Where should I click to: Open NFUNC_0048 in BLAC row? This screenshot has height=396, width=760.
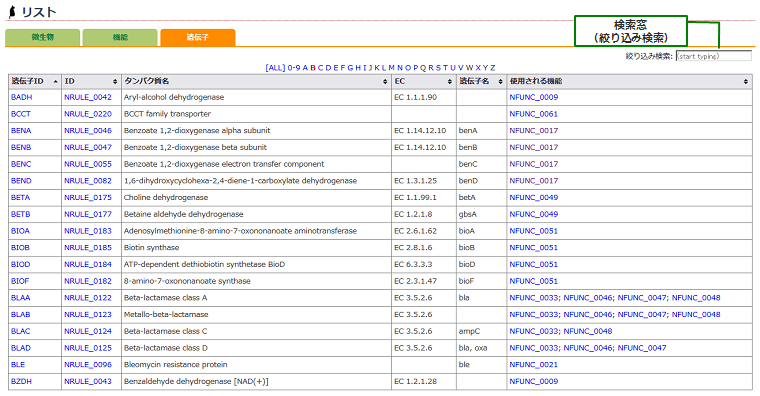click(588, 331)
